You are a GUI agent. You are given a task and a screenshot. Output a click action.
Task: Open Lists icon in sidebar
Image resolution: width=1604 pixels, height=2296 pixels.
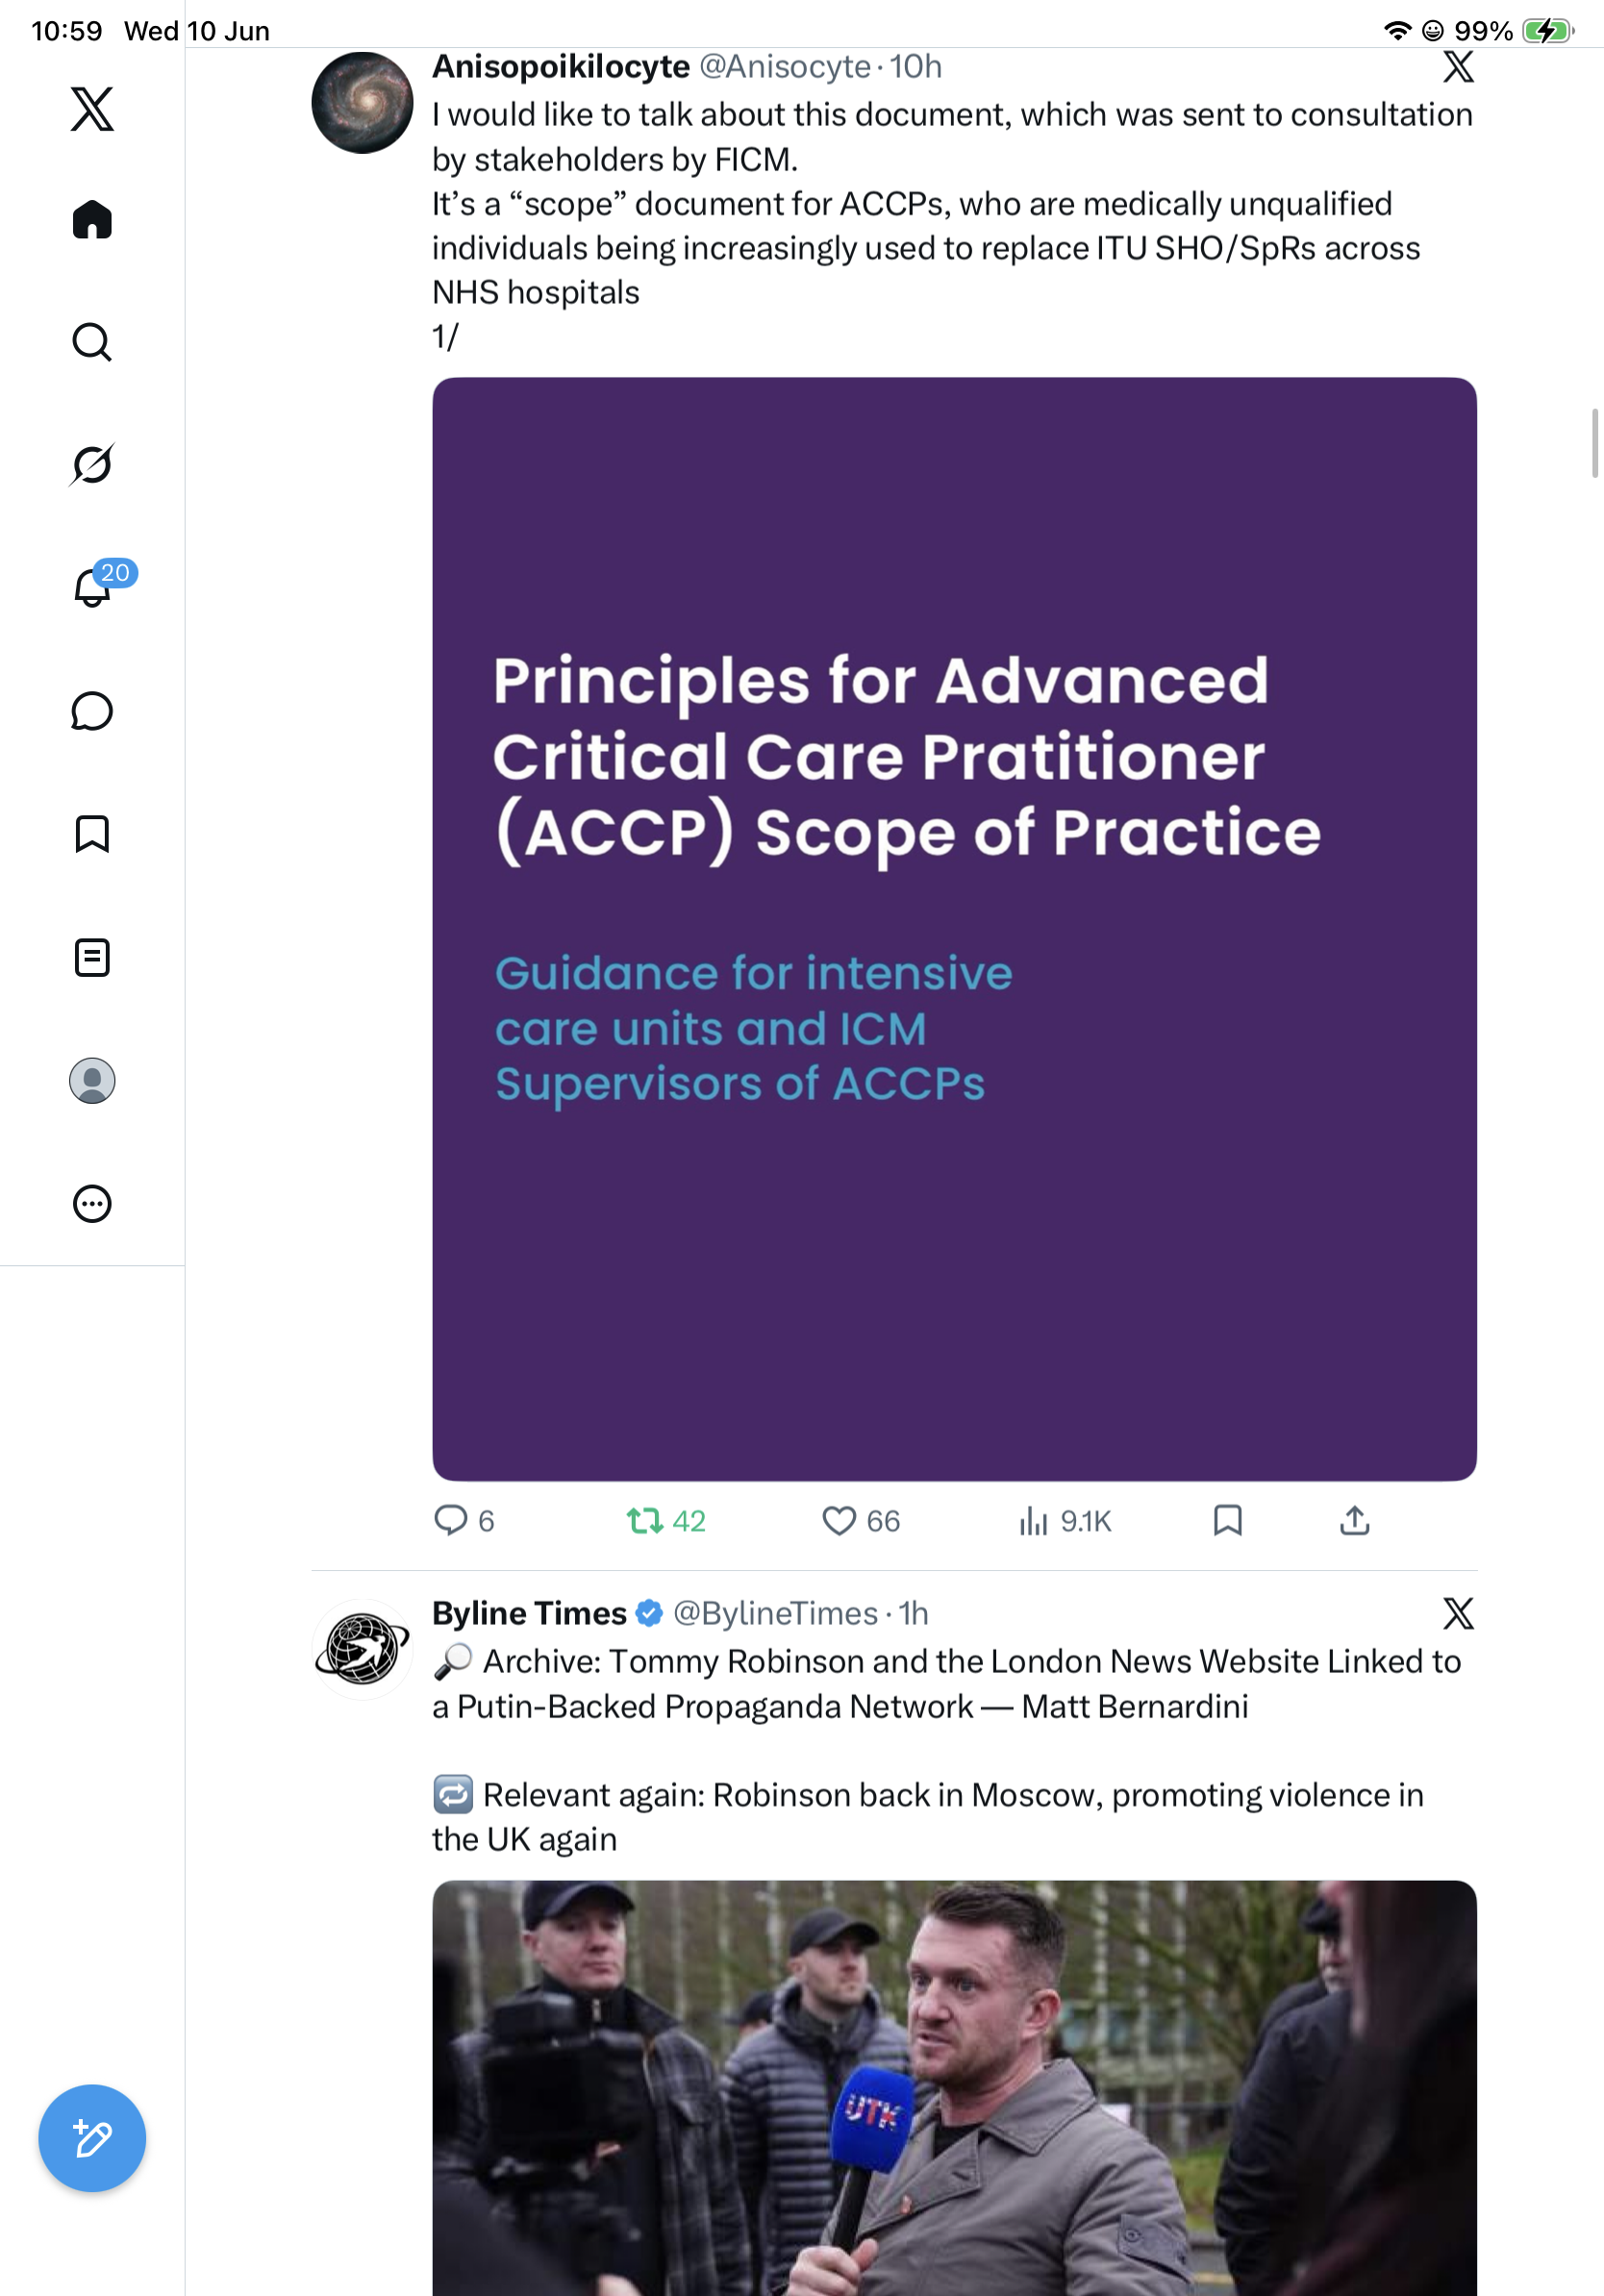click(92, 957)
